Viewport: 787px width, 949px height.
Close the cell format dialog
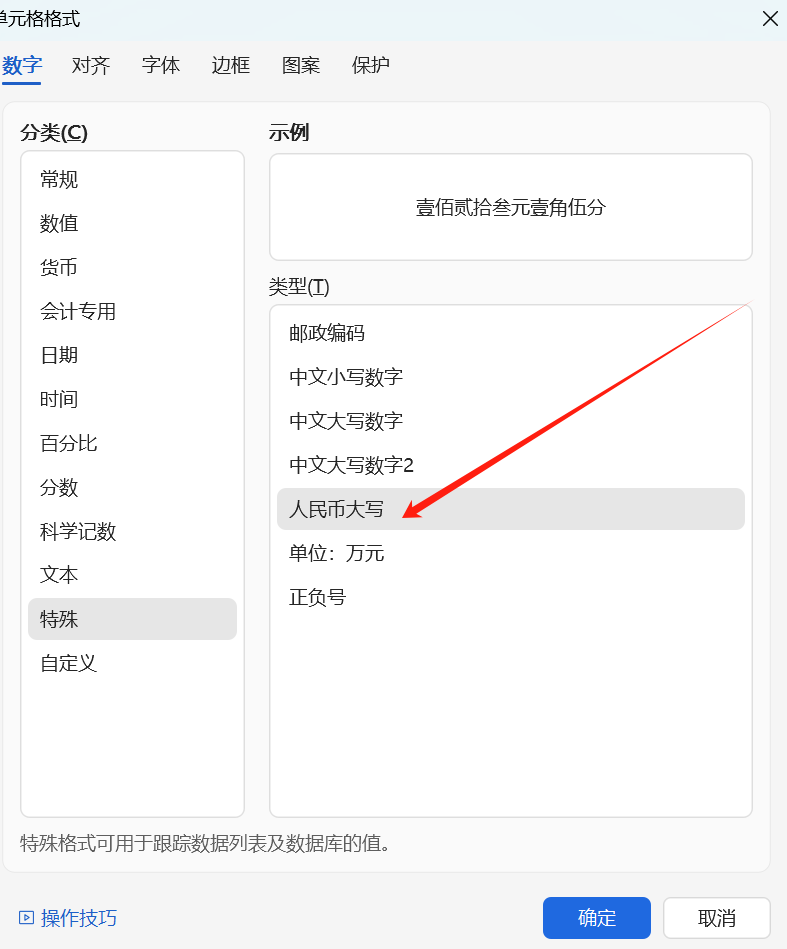pos(770,19)
